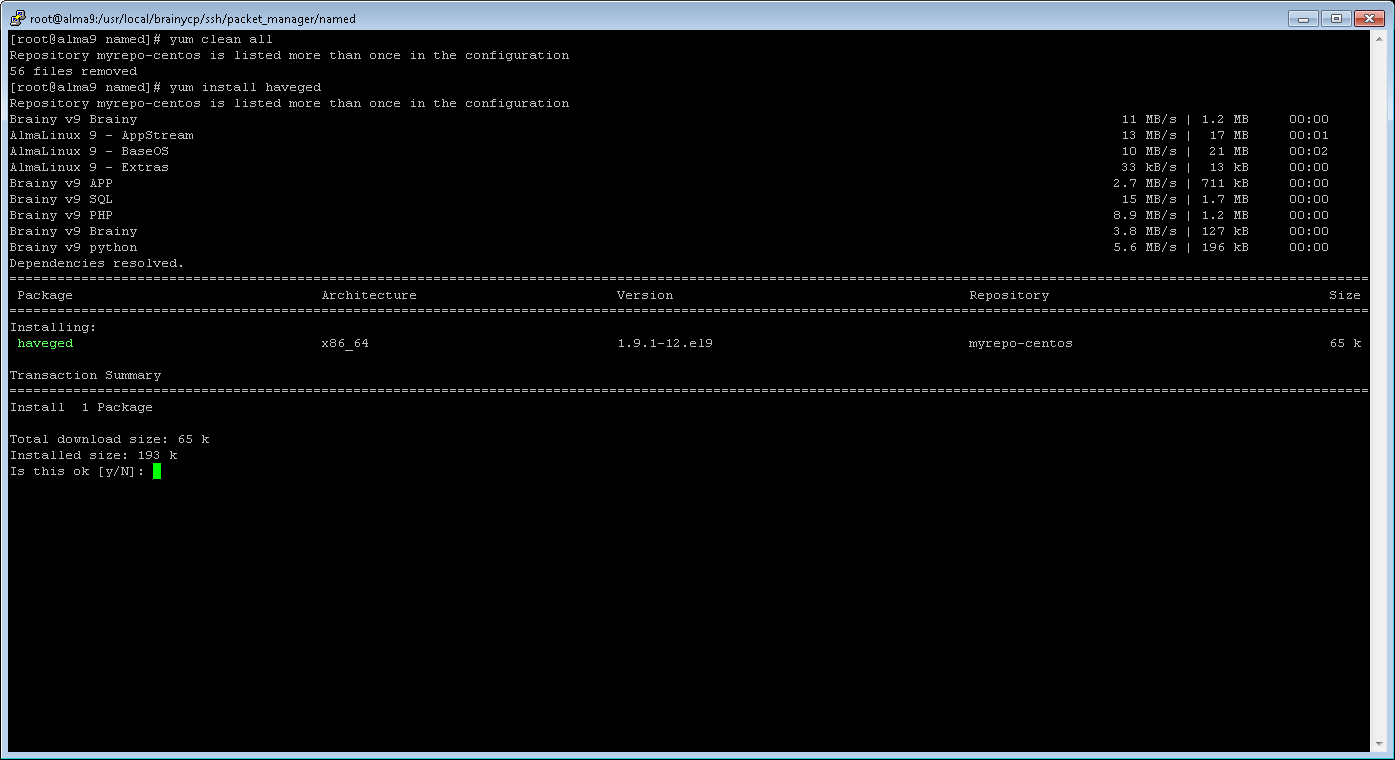1395x760 pixels.
Task: Click the 'Transaction Summary' heading
Action: [85, 375]
